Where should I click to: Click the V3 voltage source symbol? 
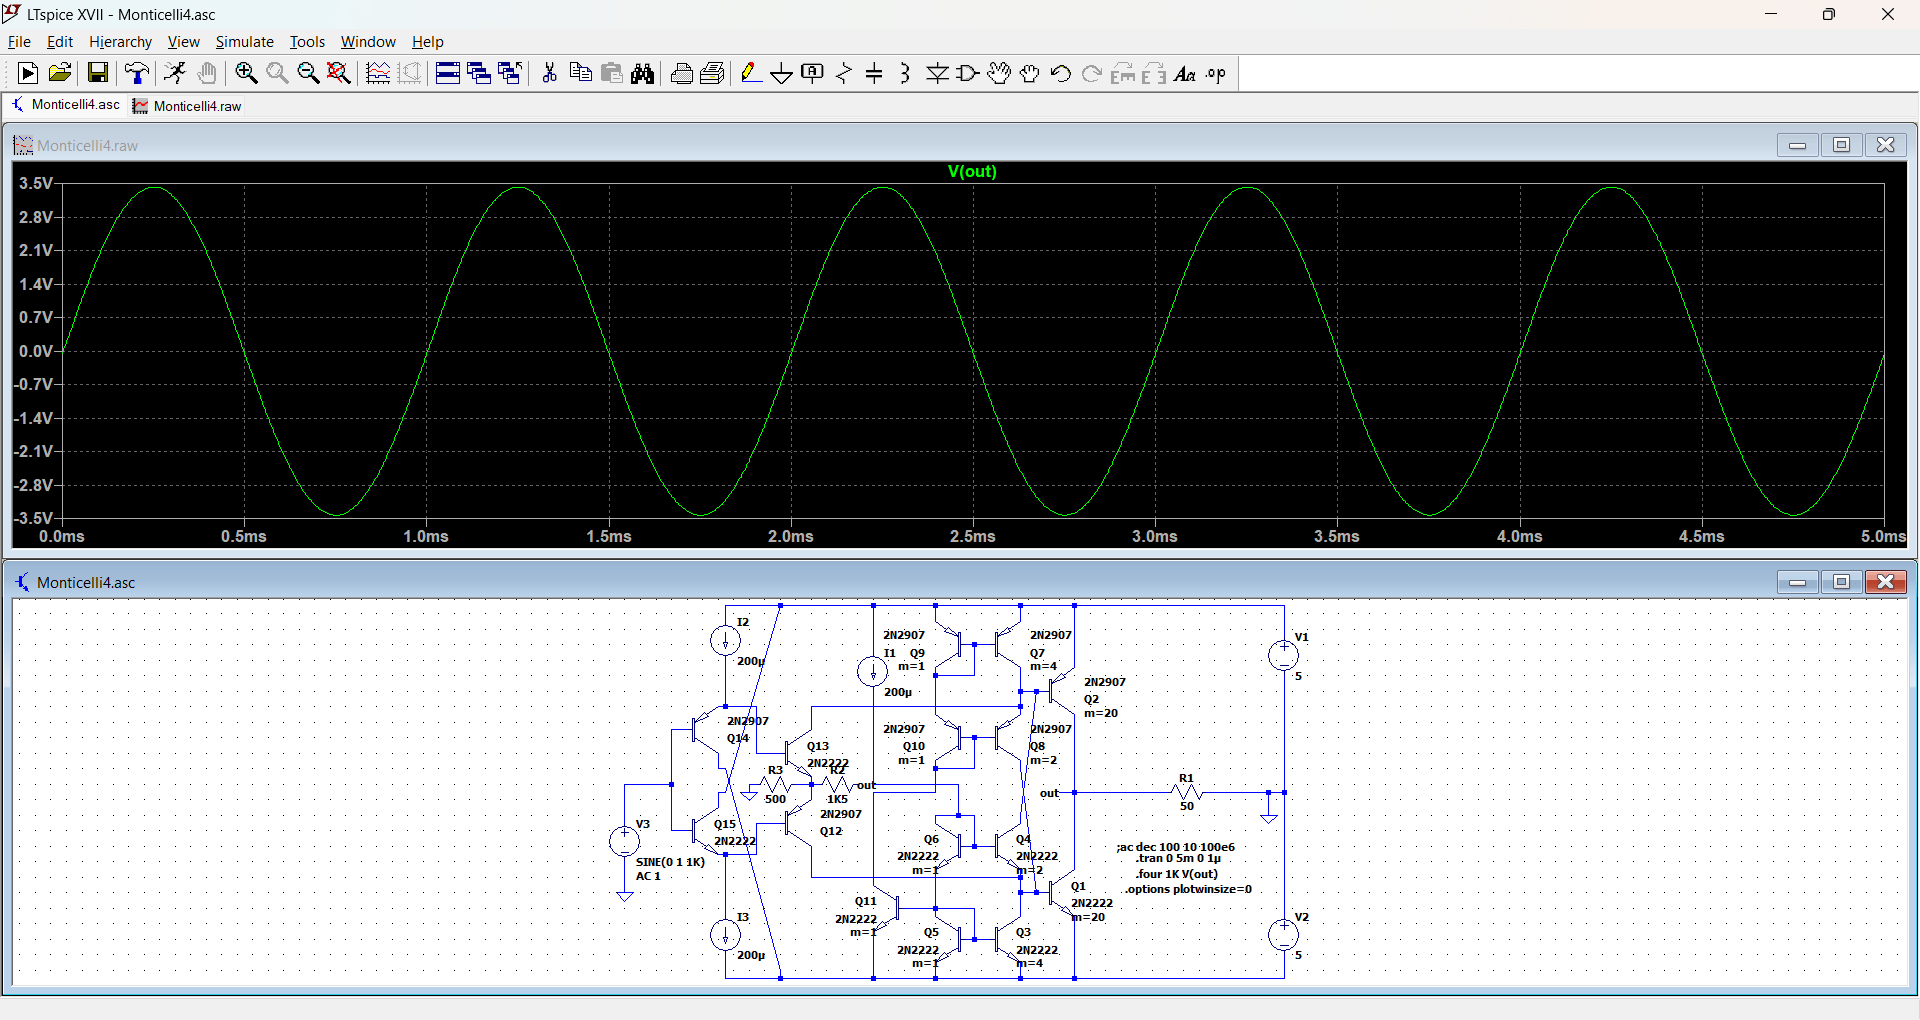click(x=624, y=841)
